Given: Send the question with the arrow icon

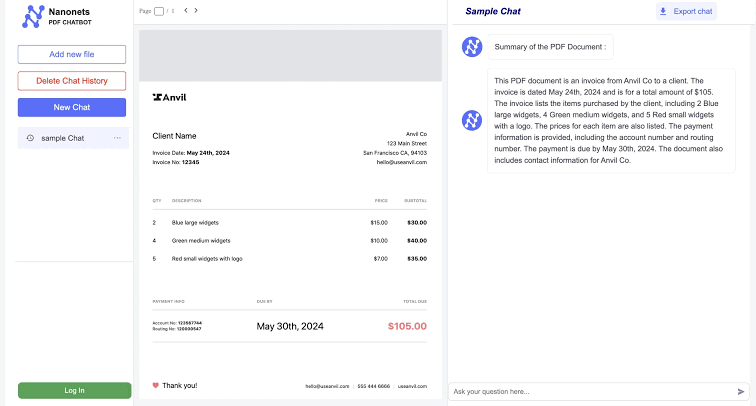Looking at the screenshot, I should pyautogui.click(x=741, y=392).
